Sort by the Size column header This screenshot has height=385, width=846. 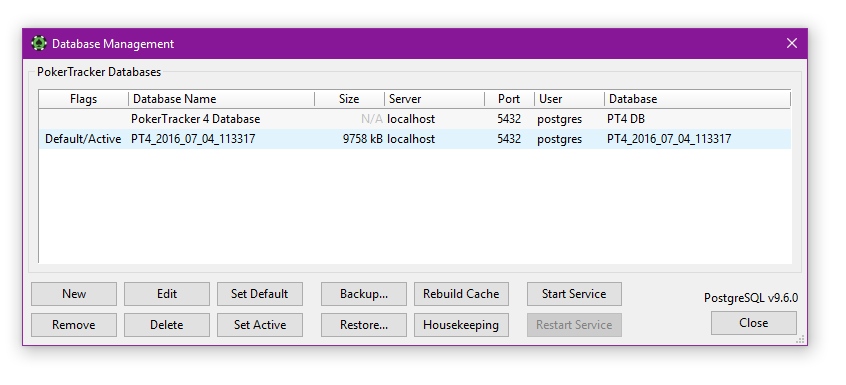coord(350,99)
